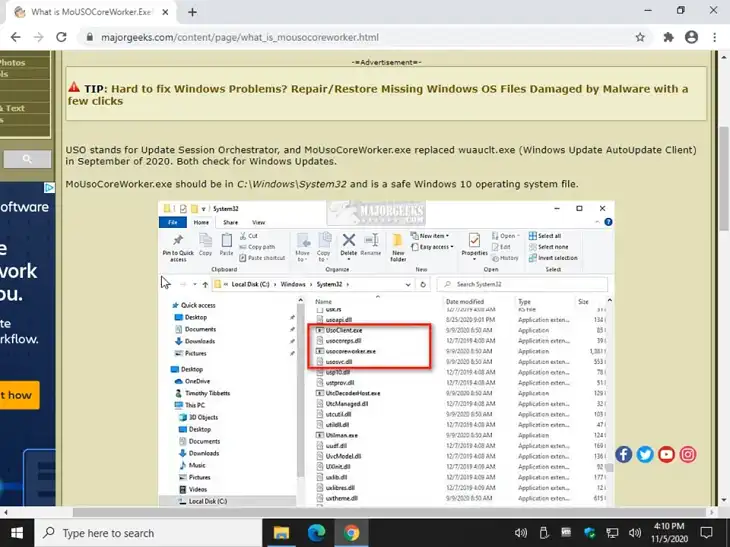This screenshot has width=730, height=547.
Task: Click the VM keyboard tray icon
Action: coord(566,532)
